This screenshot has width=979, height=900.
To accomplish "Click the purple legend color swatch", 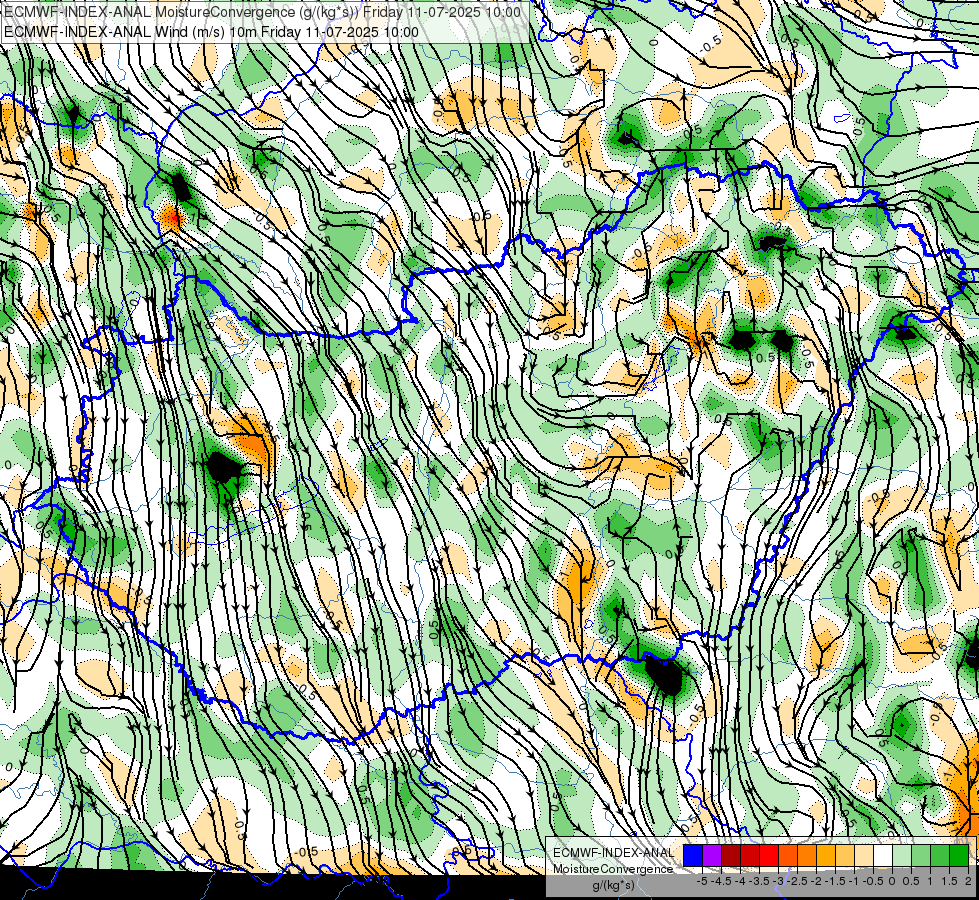I will 712,856.
